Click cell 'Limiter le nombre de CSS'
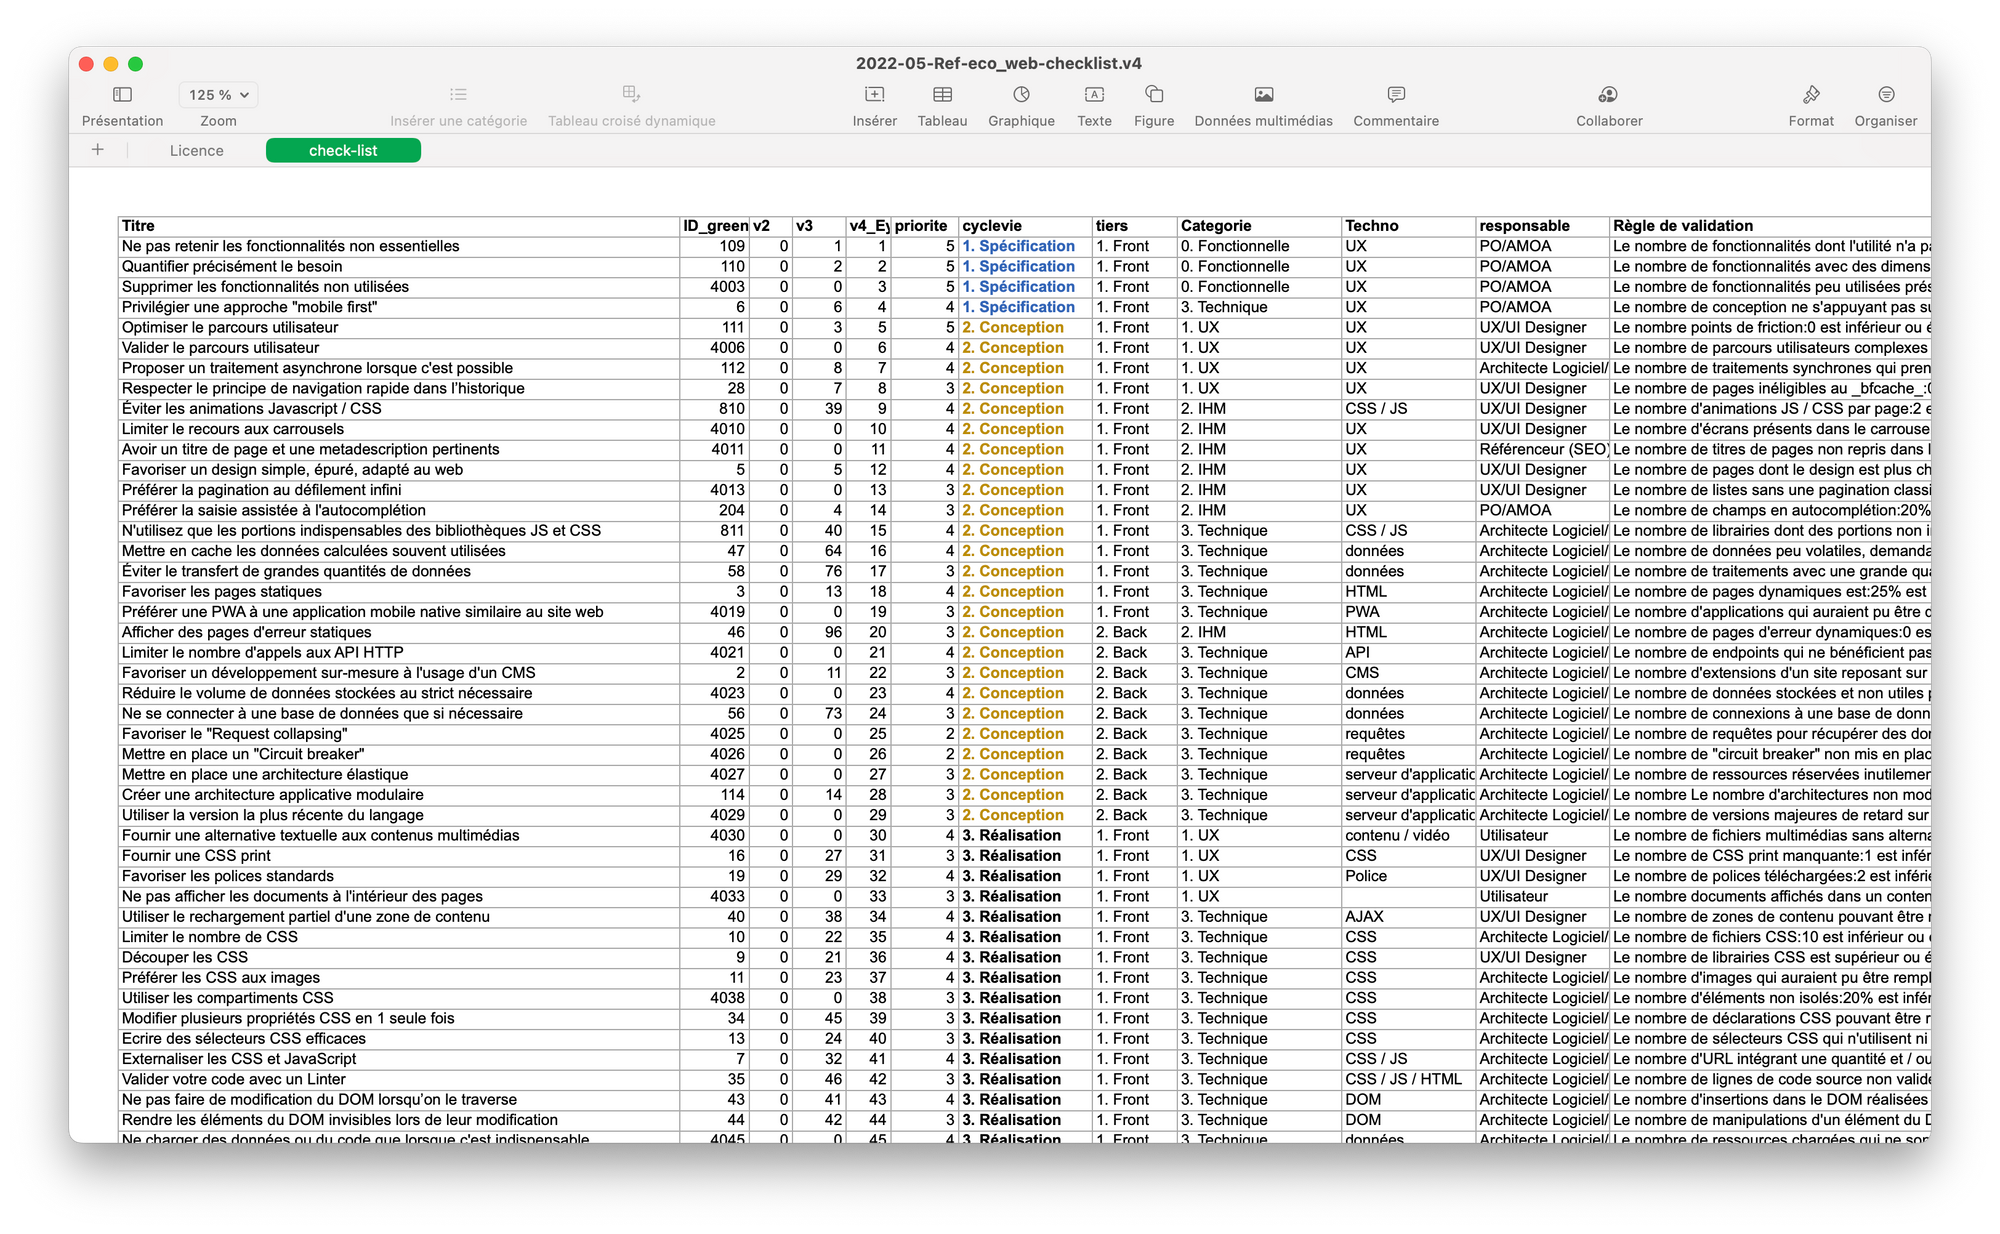The image size is (2000, 1234). point(399,937)
